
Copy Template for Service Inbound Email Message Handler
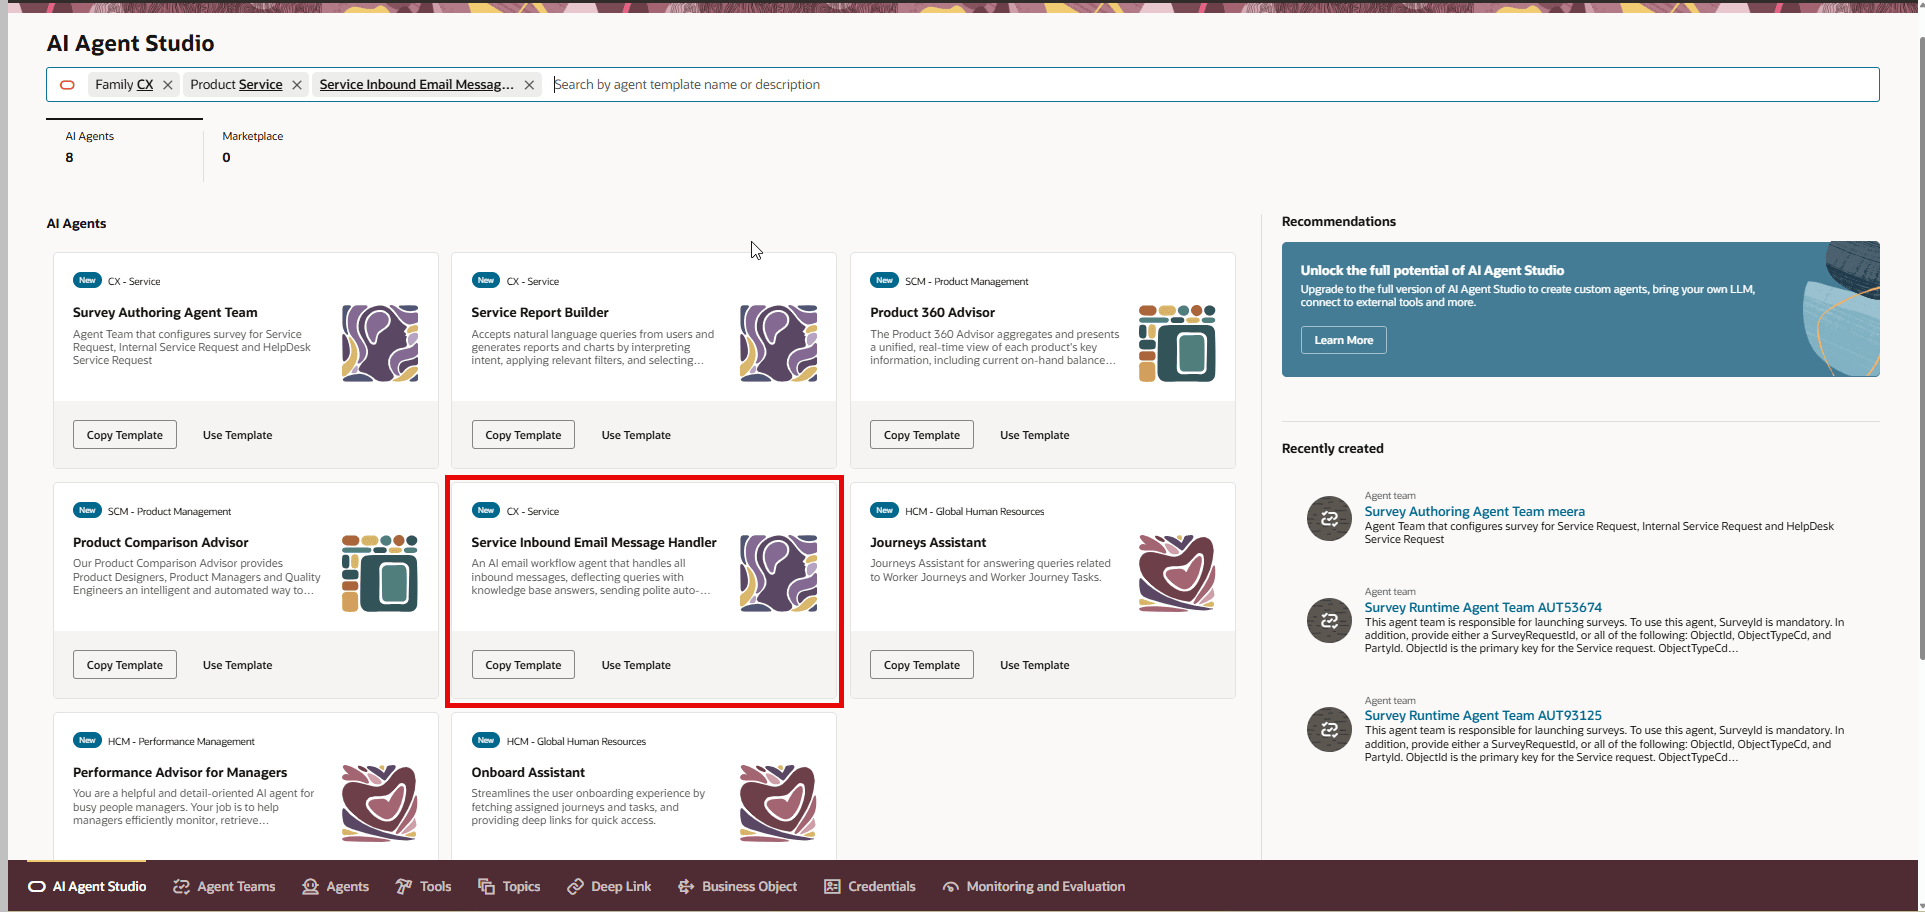522,664
